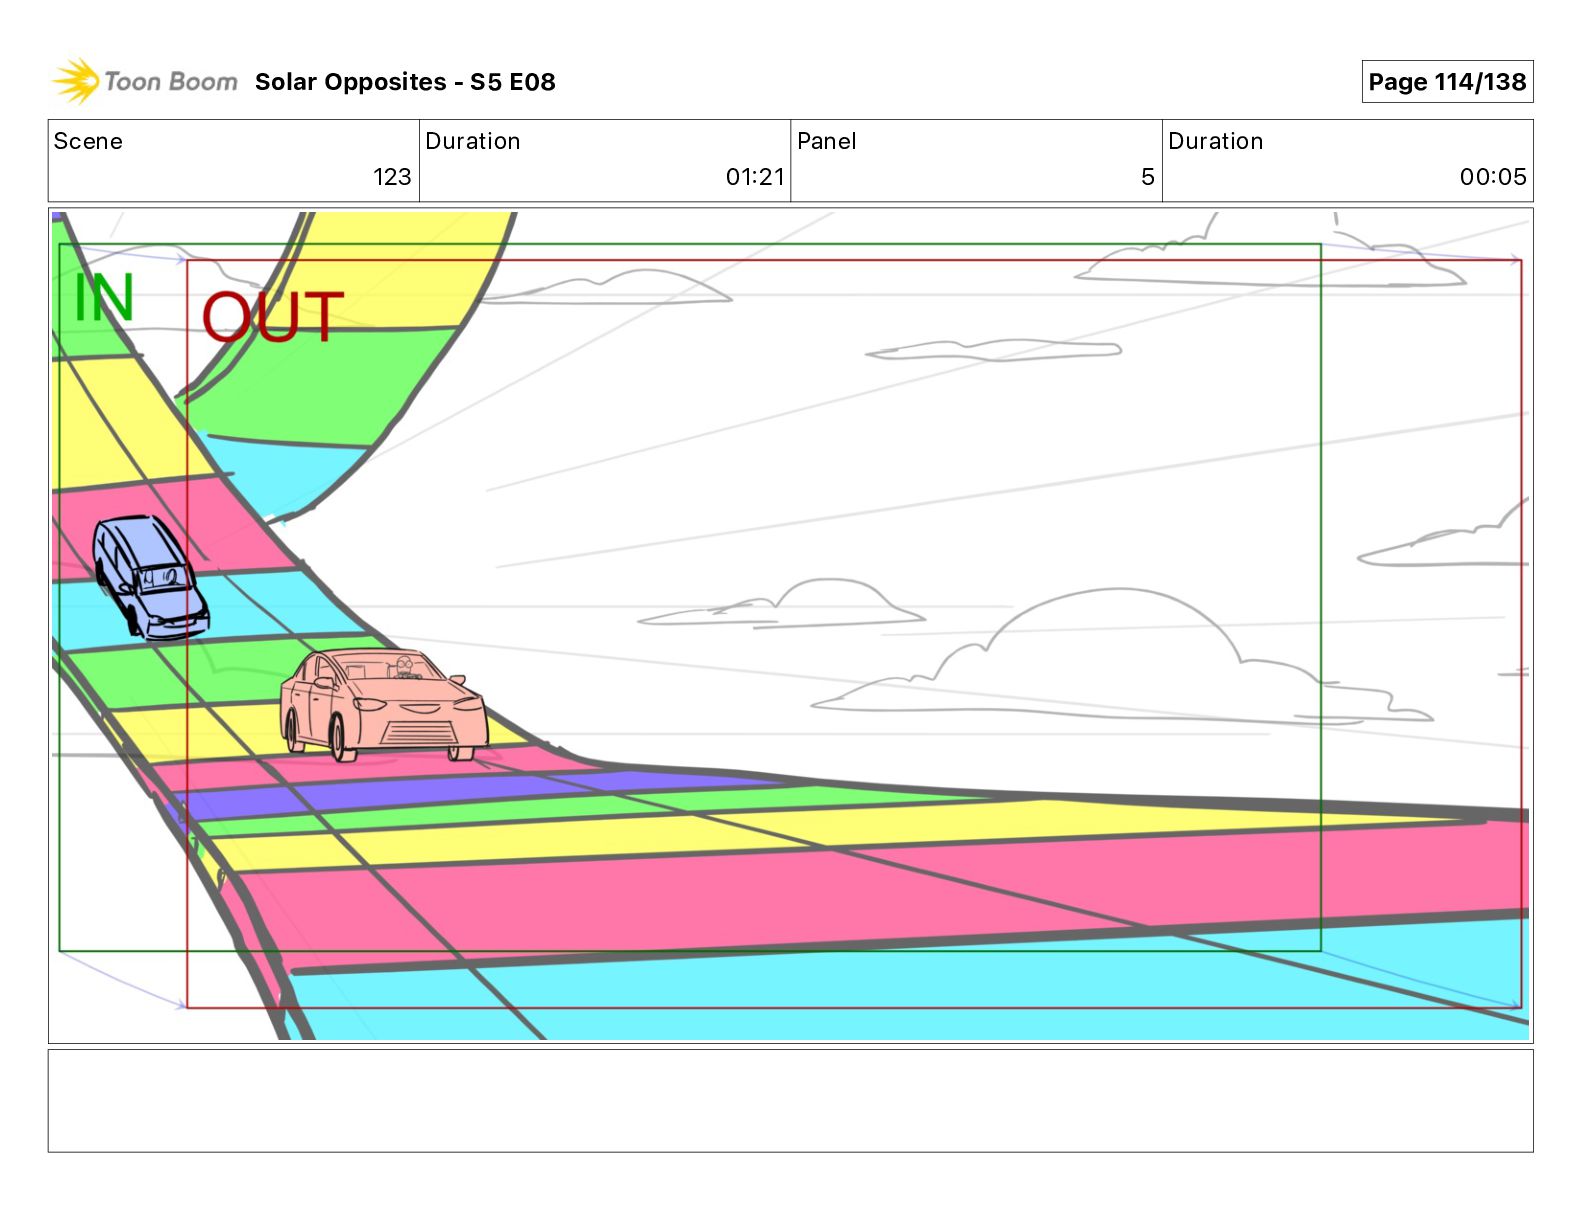Click the Toon Boom logo

click(x=146, y=81)
